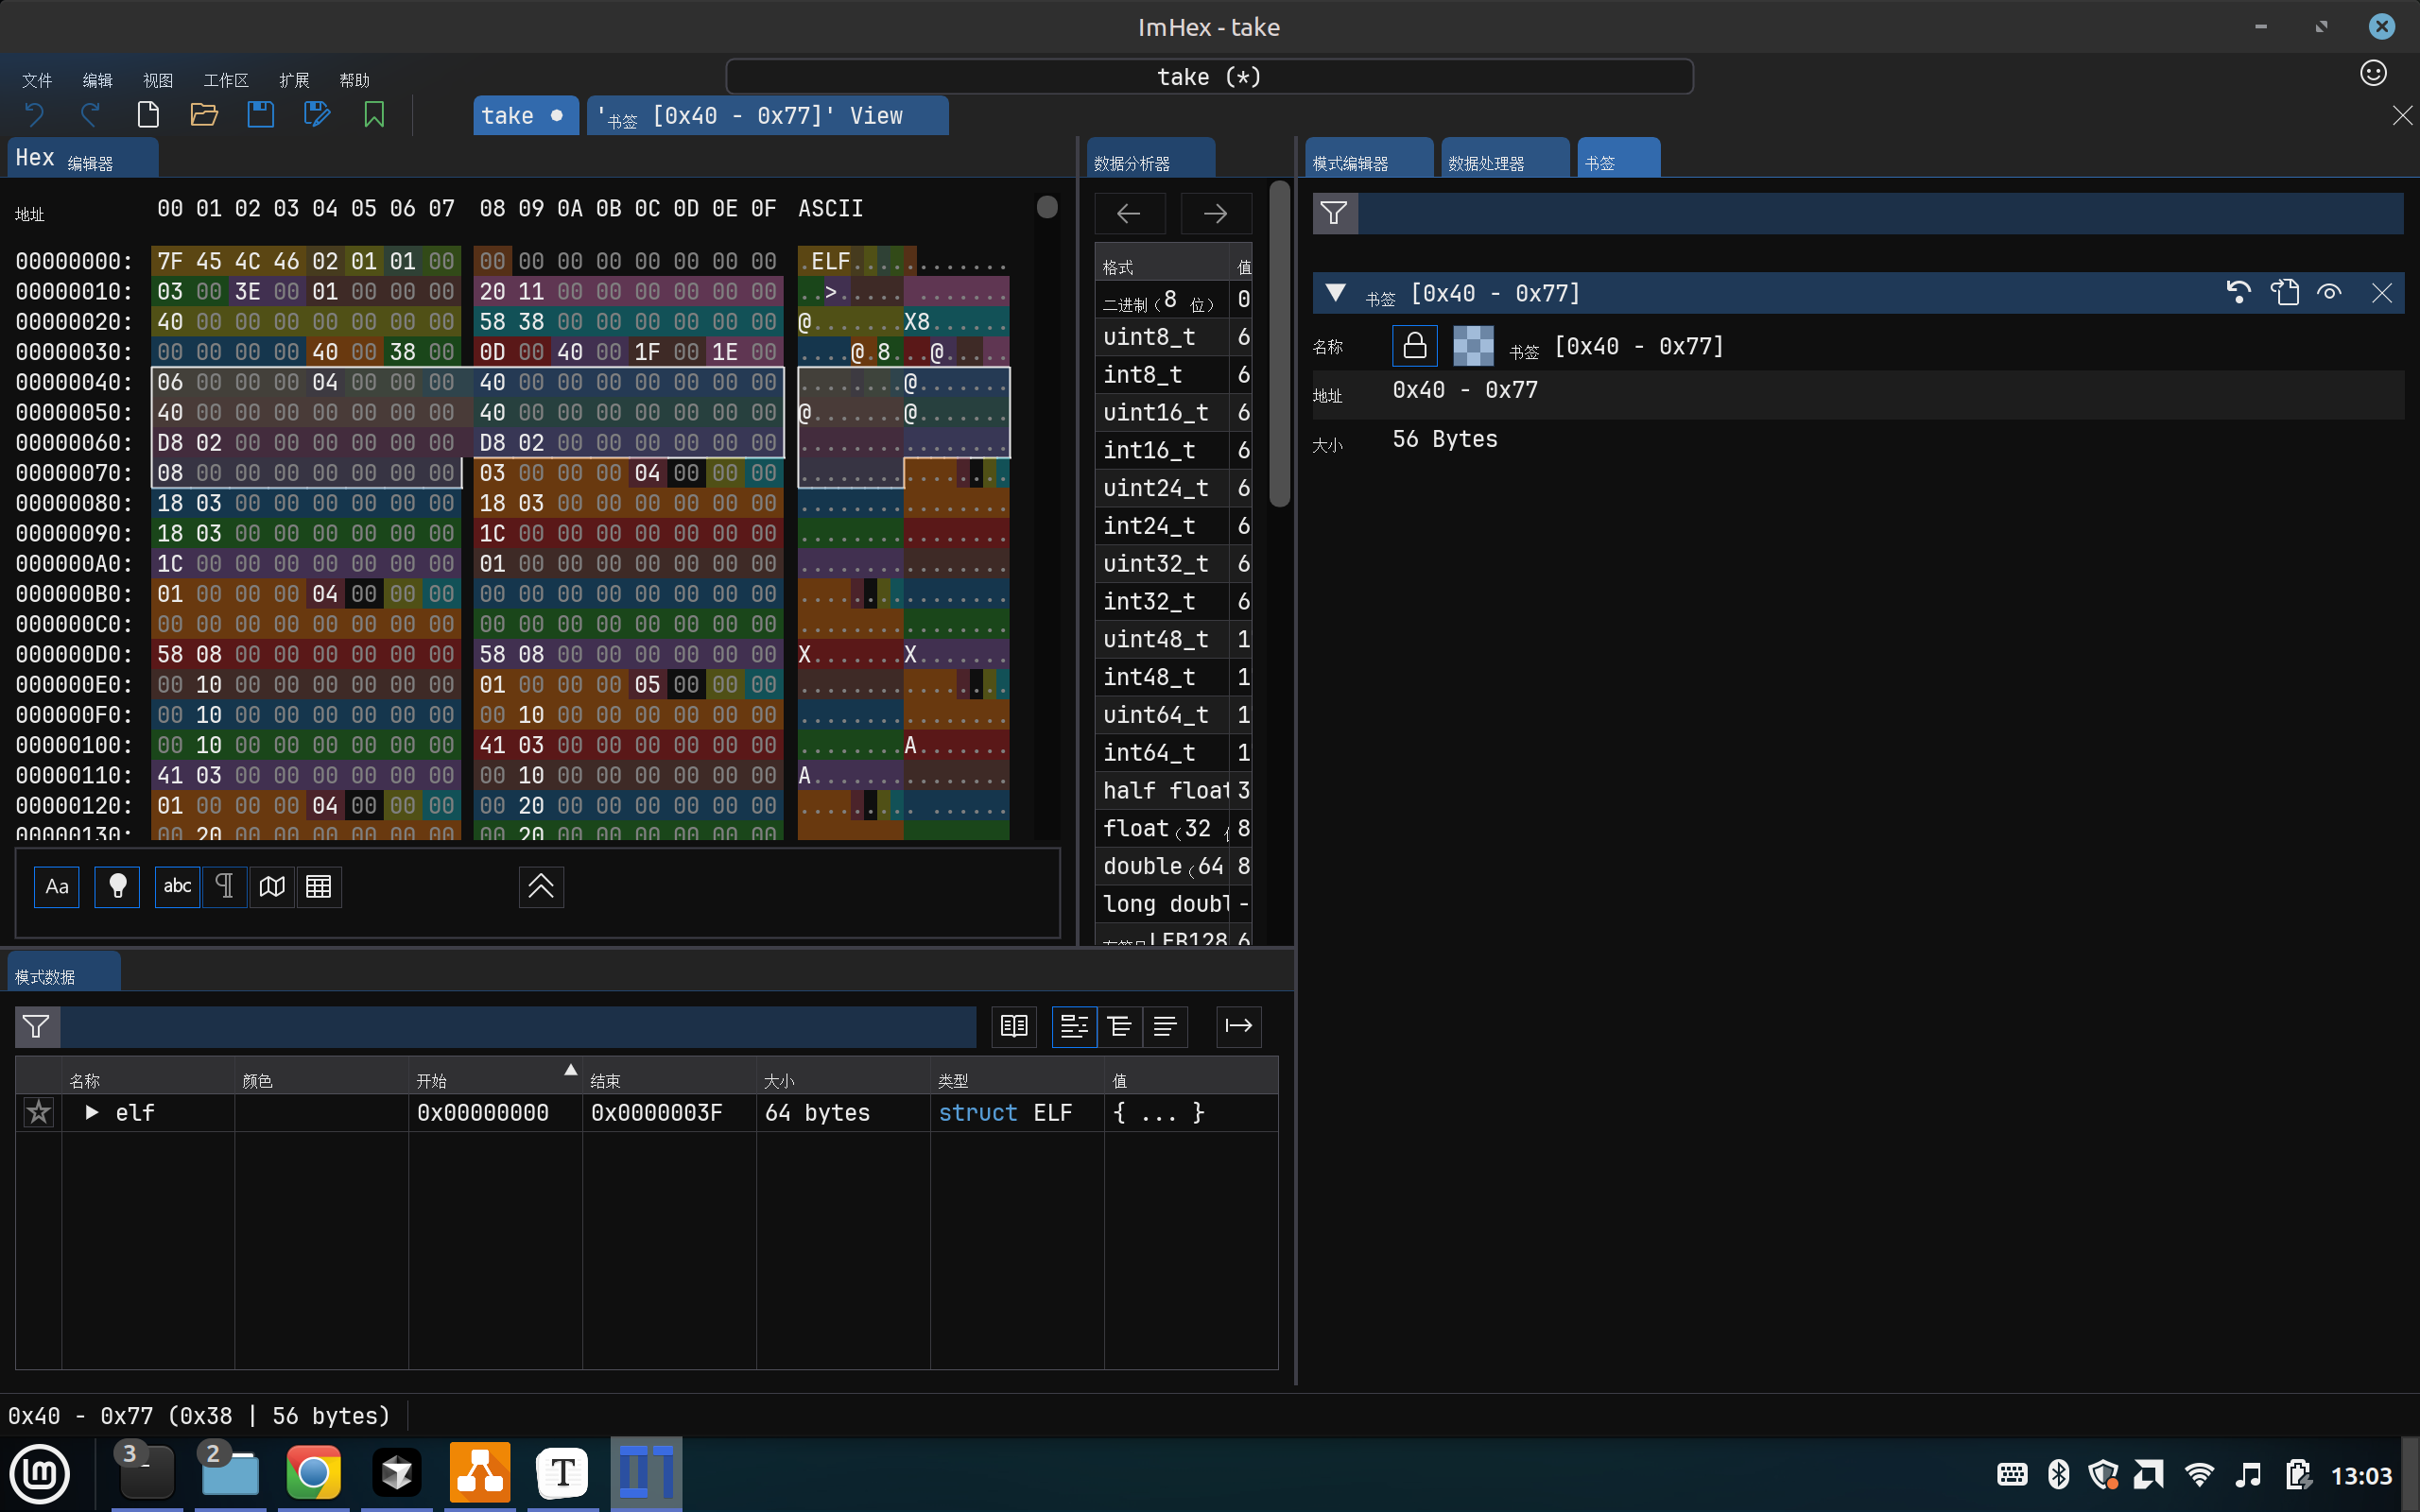Switch to the 数据处理器 tab
Image resolution: width=2420 pixels, height=1512 pixels.
coord(1486,162)
